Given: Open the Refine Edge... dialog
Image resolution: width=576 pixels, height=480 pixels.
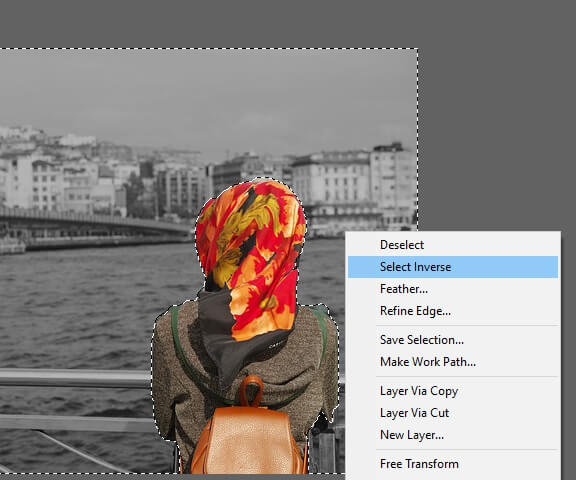Looking at the screenshot, I should (x=453, y=311).
